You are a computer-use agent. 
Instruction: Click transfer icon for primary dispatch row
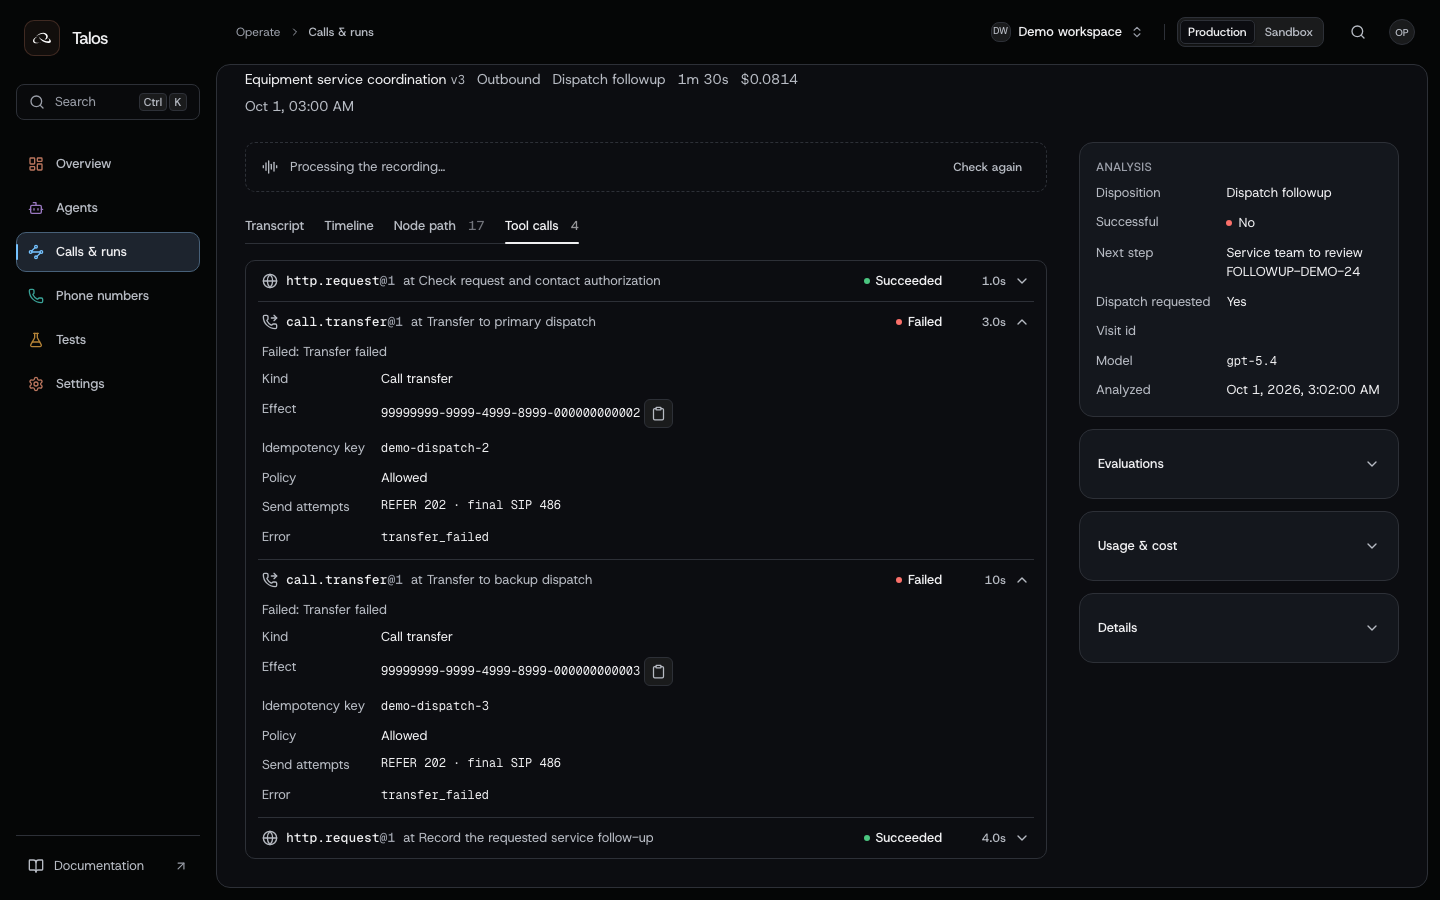[270, 322]
